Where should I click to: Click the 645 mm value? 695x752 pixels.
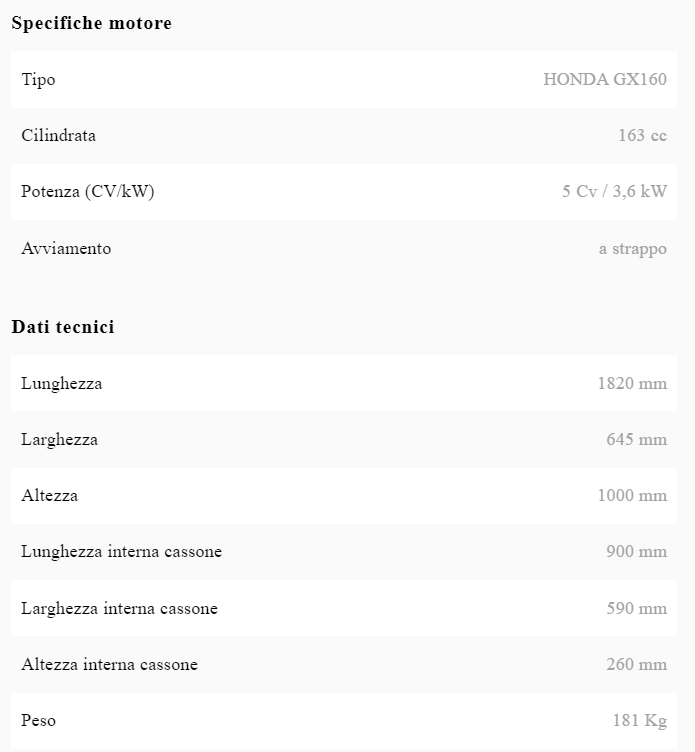(636, 439)
